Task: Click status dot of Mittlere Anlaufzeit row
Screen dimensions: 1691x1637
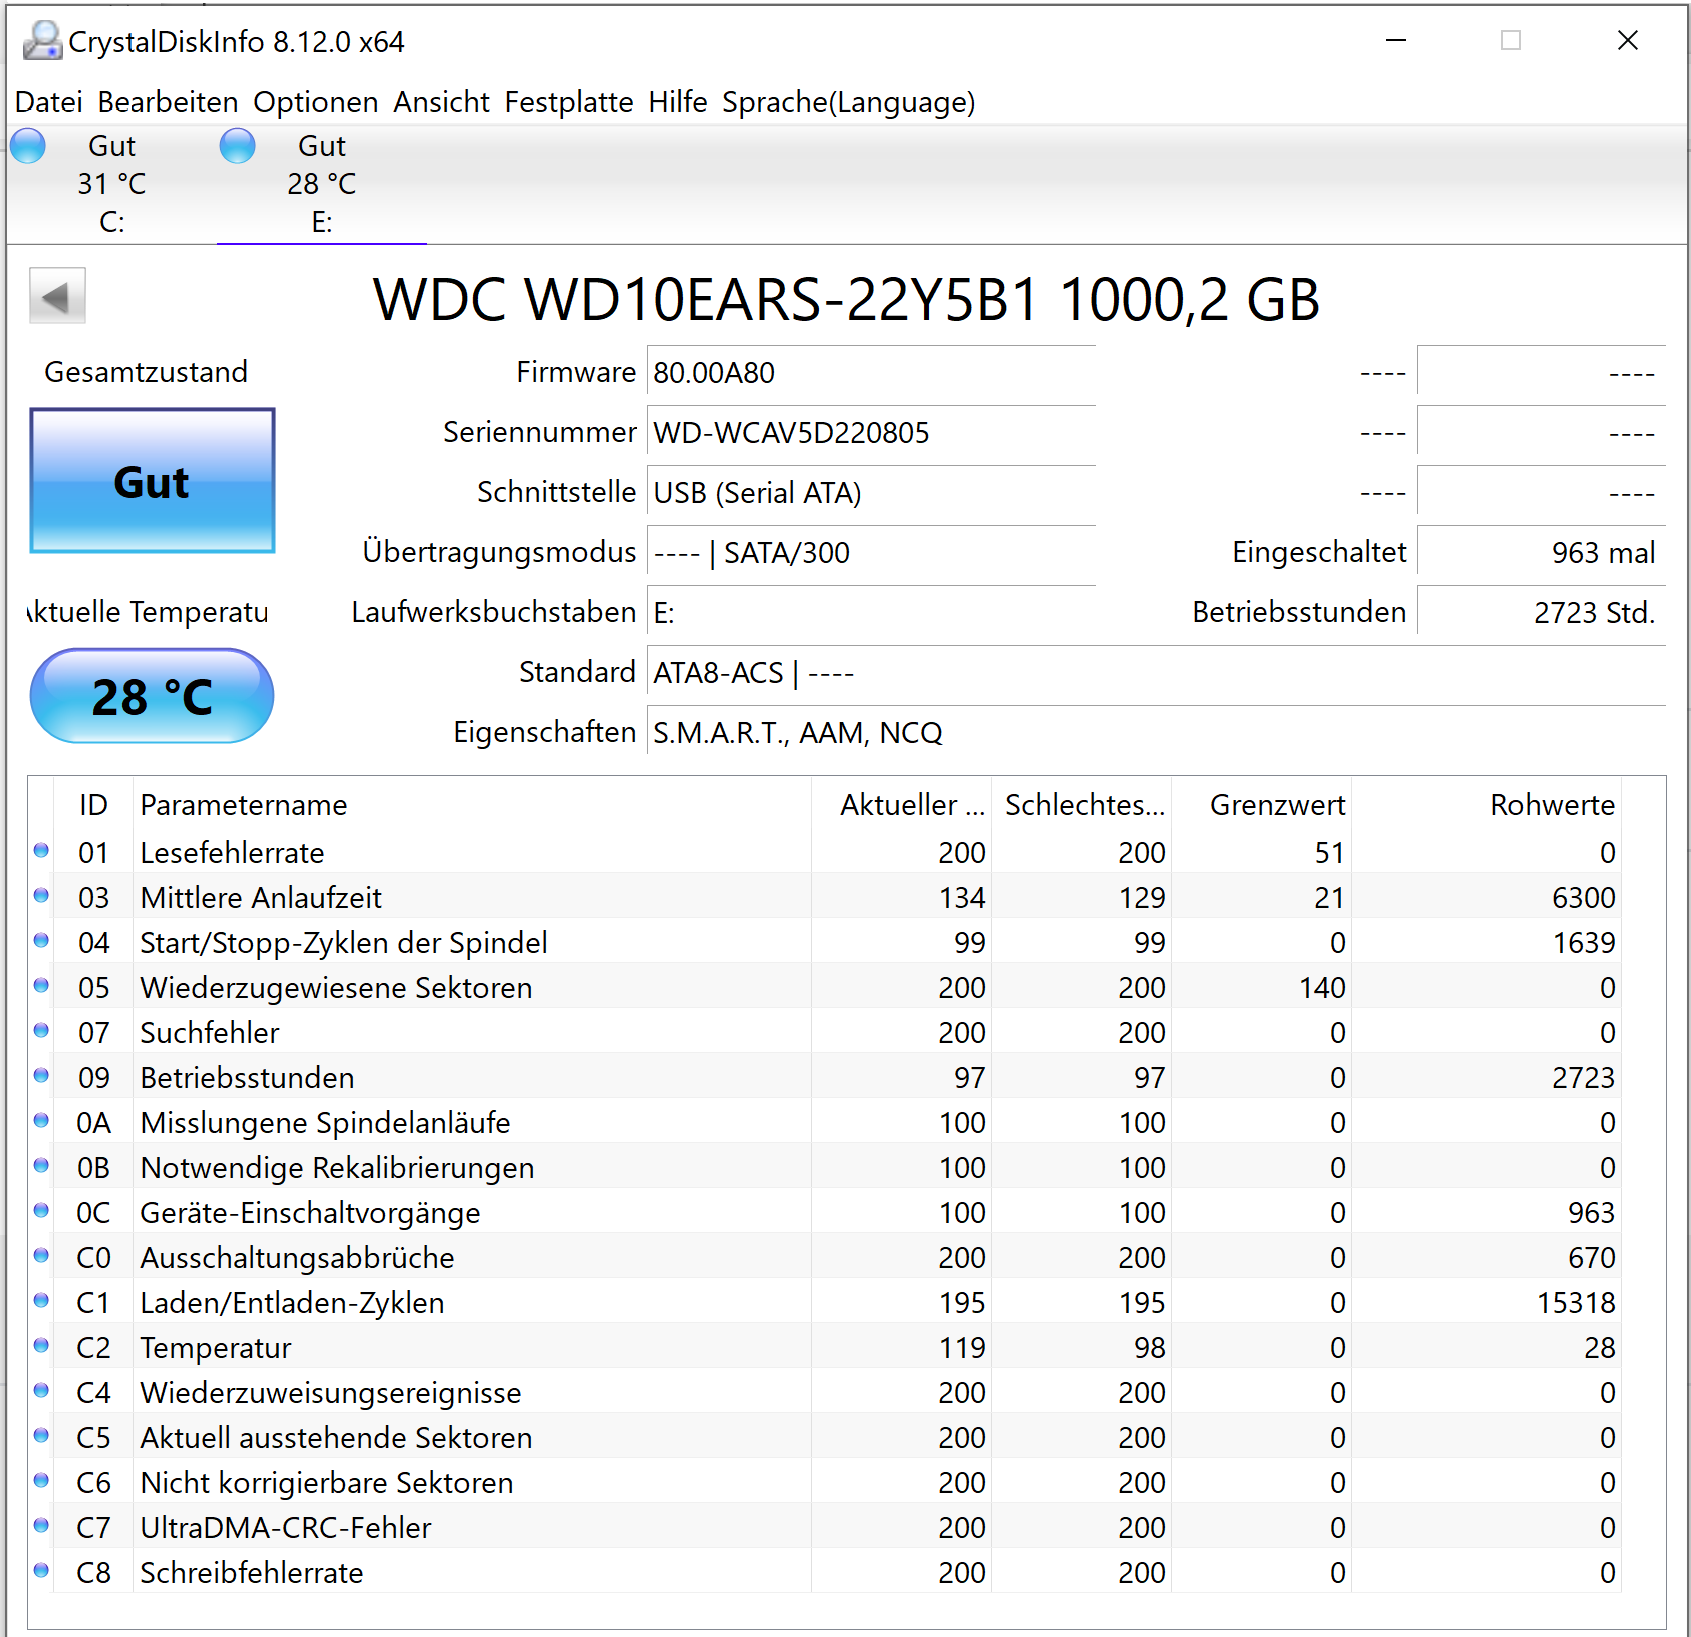Action: pyautogui.click(x=41, y=895)
